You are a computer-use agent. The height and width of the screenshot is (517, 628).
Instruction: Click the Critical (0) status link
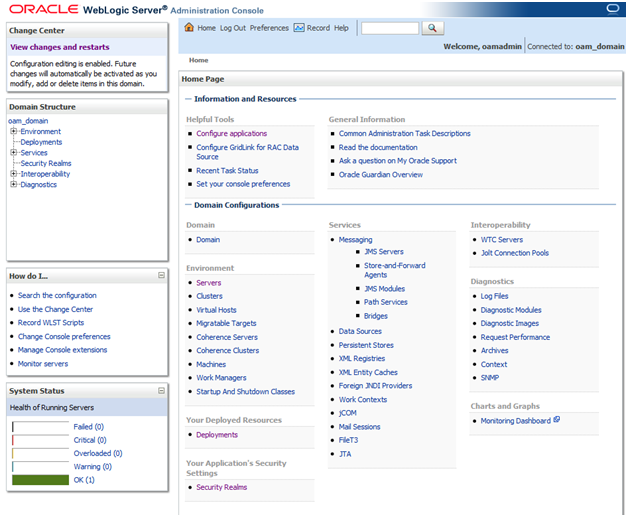point(90,440)
